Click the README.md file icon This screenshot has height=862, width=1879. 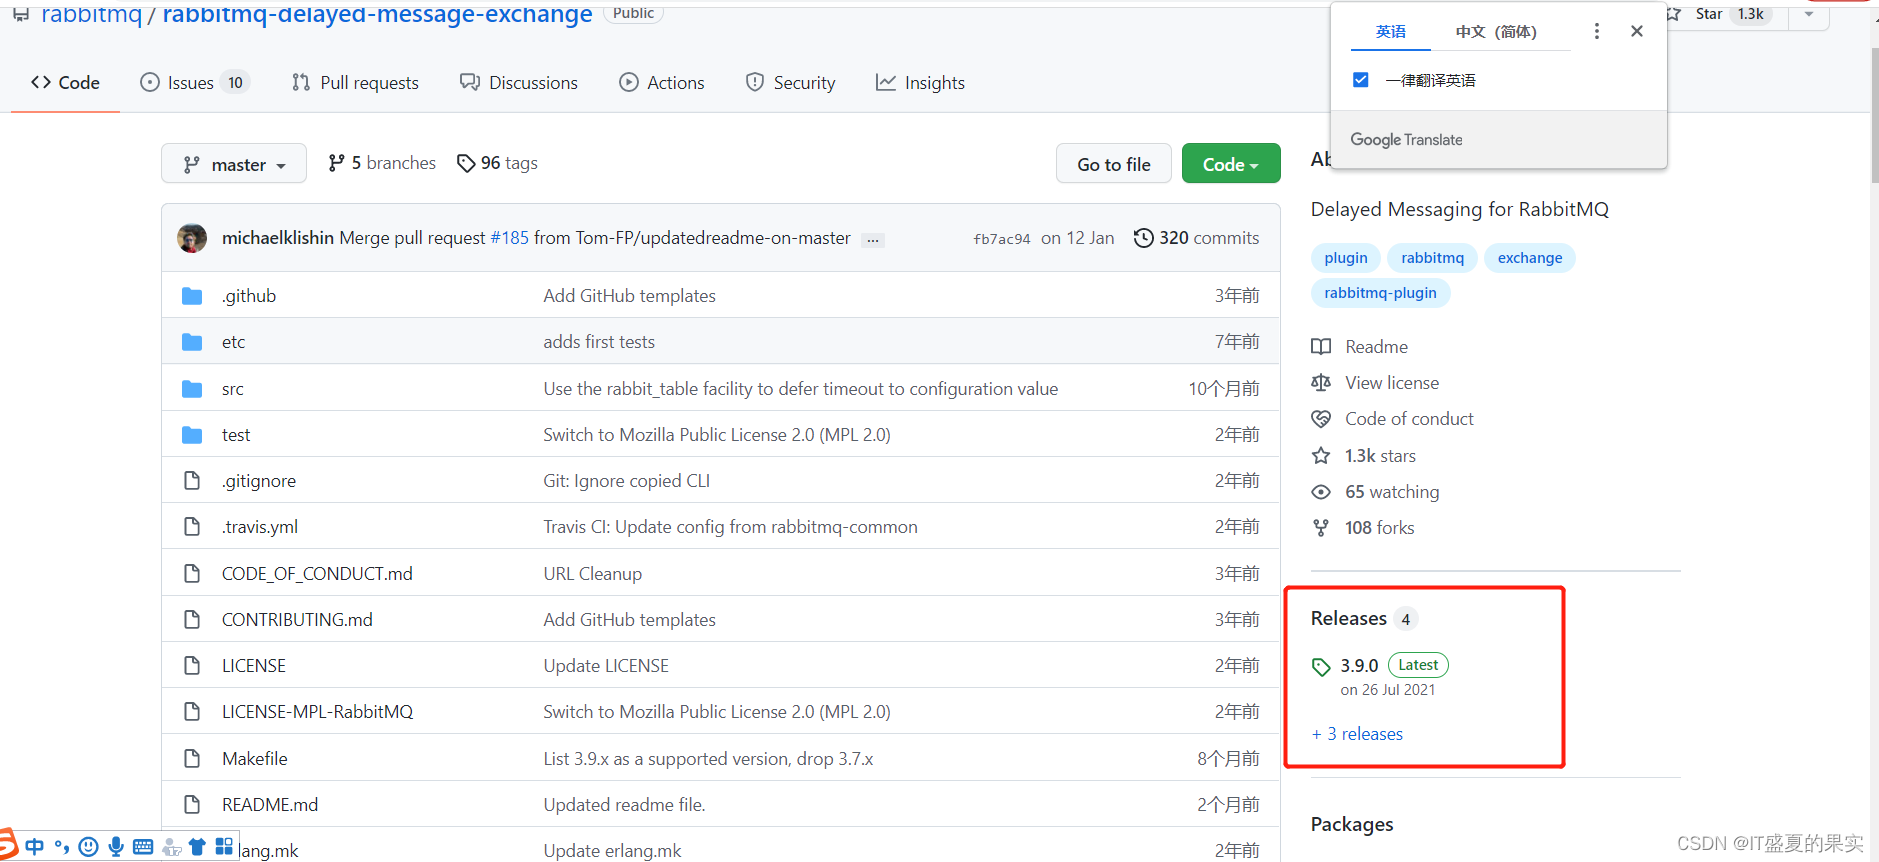point(192,805)
